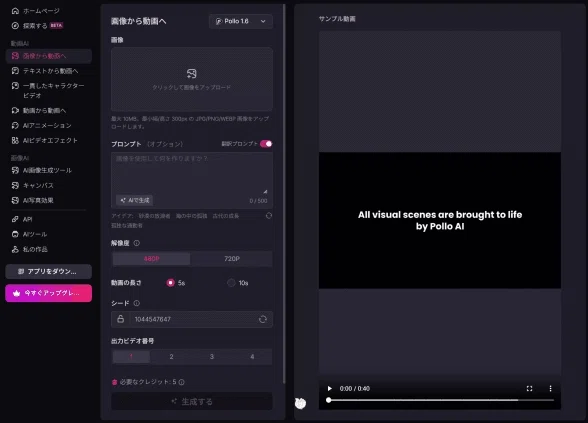Refresh the prompt idea suggestions

coord(269,216)
